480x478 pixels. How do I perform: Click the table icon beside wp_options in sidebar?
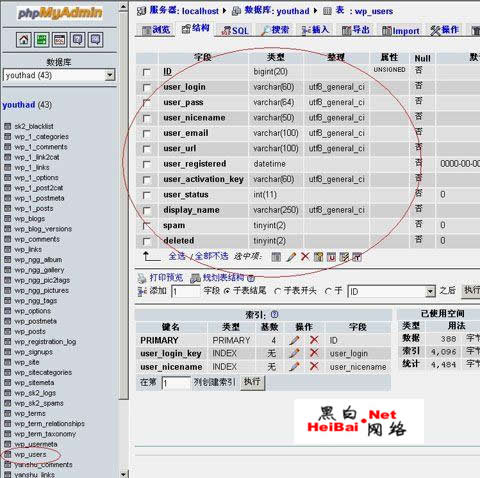tap(7, 311)
